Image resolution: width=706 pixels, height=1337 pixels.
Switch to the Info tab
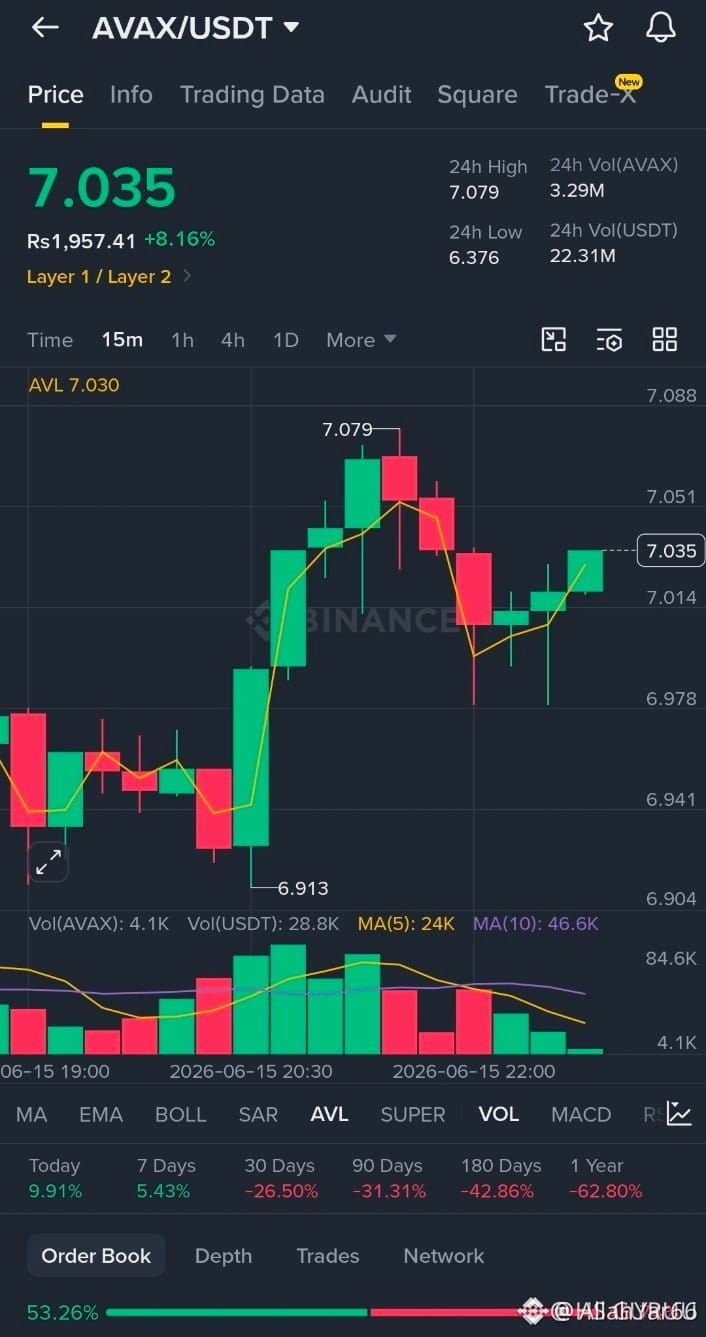click(131, 95)
